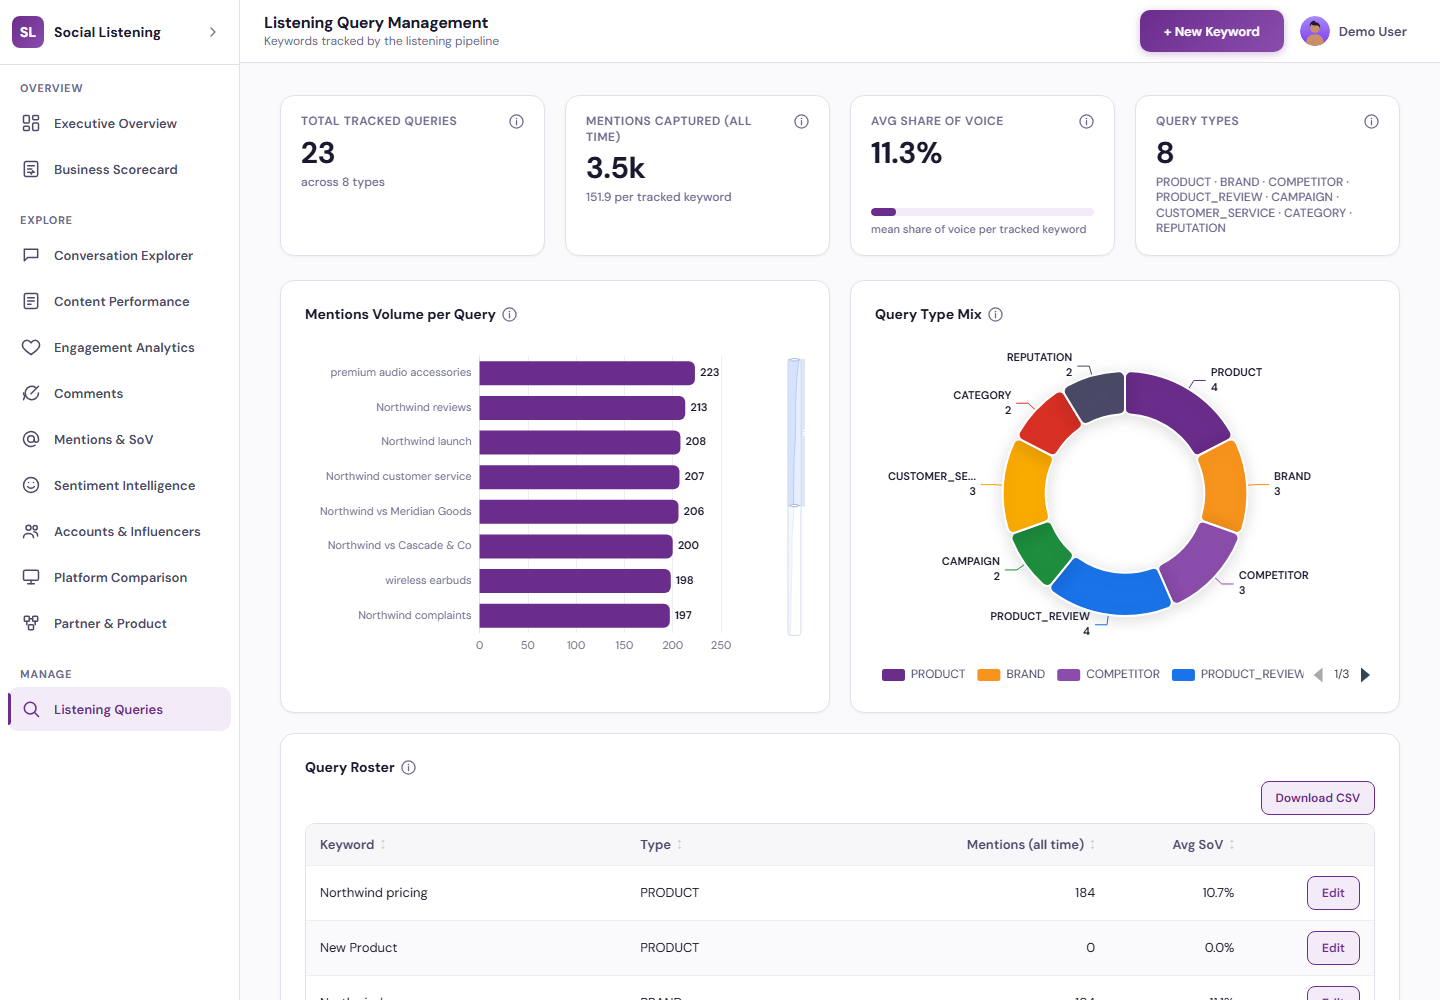Click the Business Scorecard document icon
1440x1000 pixels.
(31, 169)
